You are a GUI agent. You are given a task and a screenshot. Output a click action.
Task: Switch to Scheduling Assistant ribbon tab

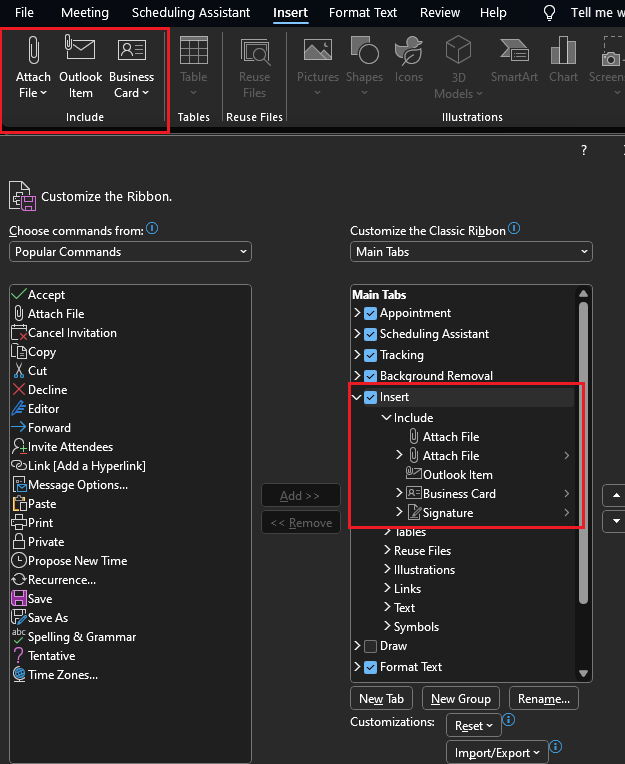pyautogui.click(x=191, y=13)
